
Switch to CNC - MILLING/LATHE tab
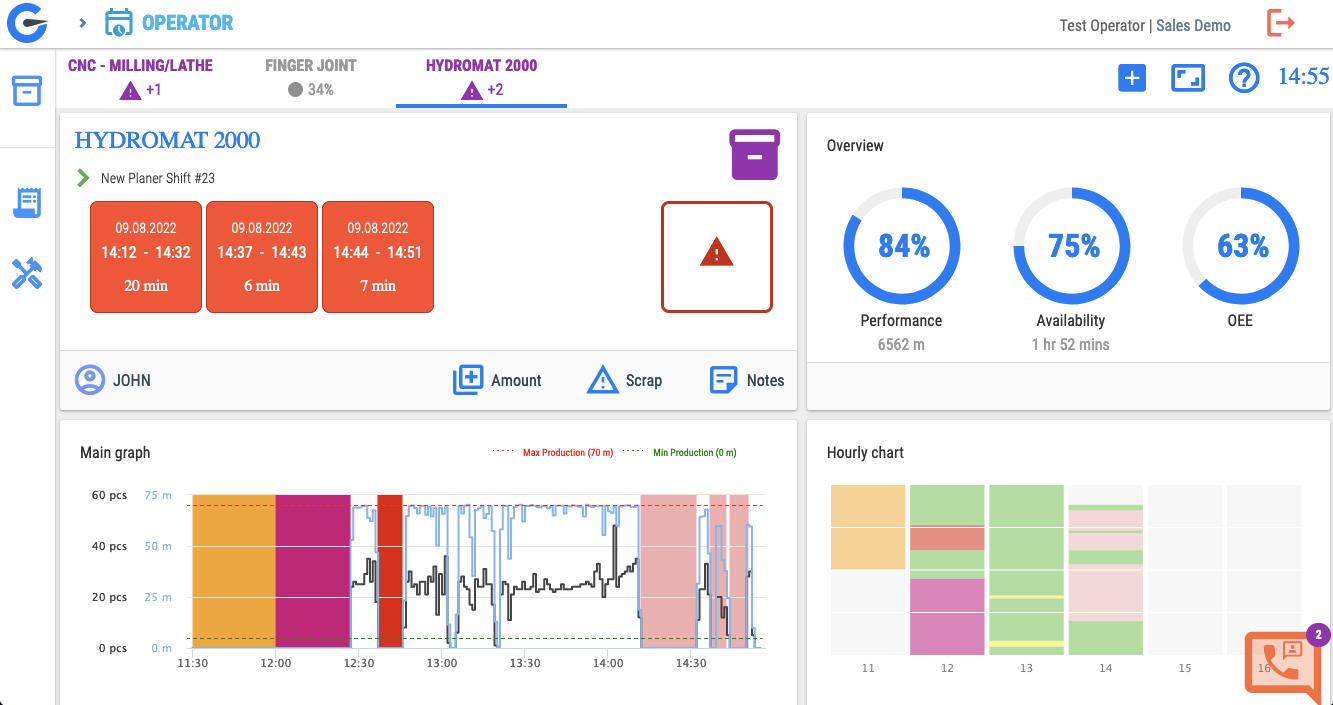pyautogui.click(x=140, y=78)
